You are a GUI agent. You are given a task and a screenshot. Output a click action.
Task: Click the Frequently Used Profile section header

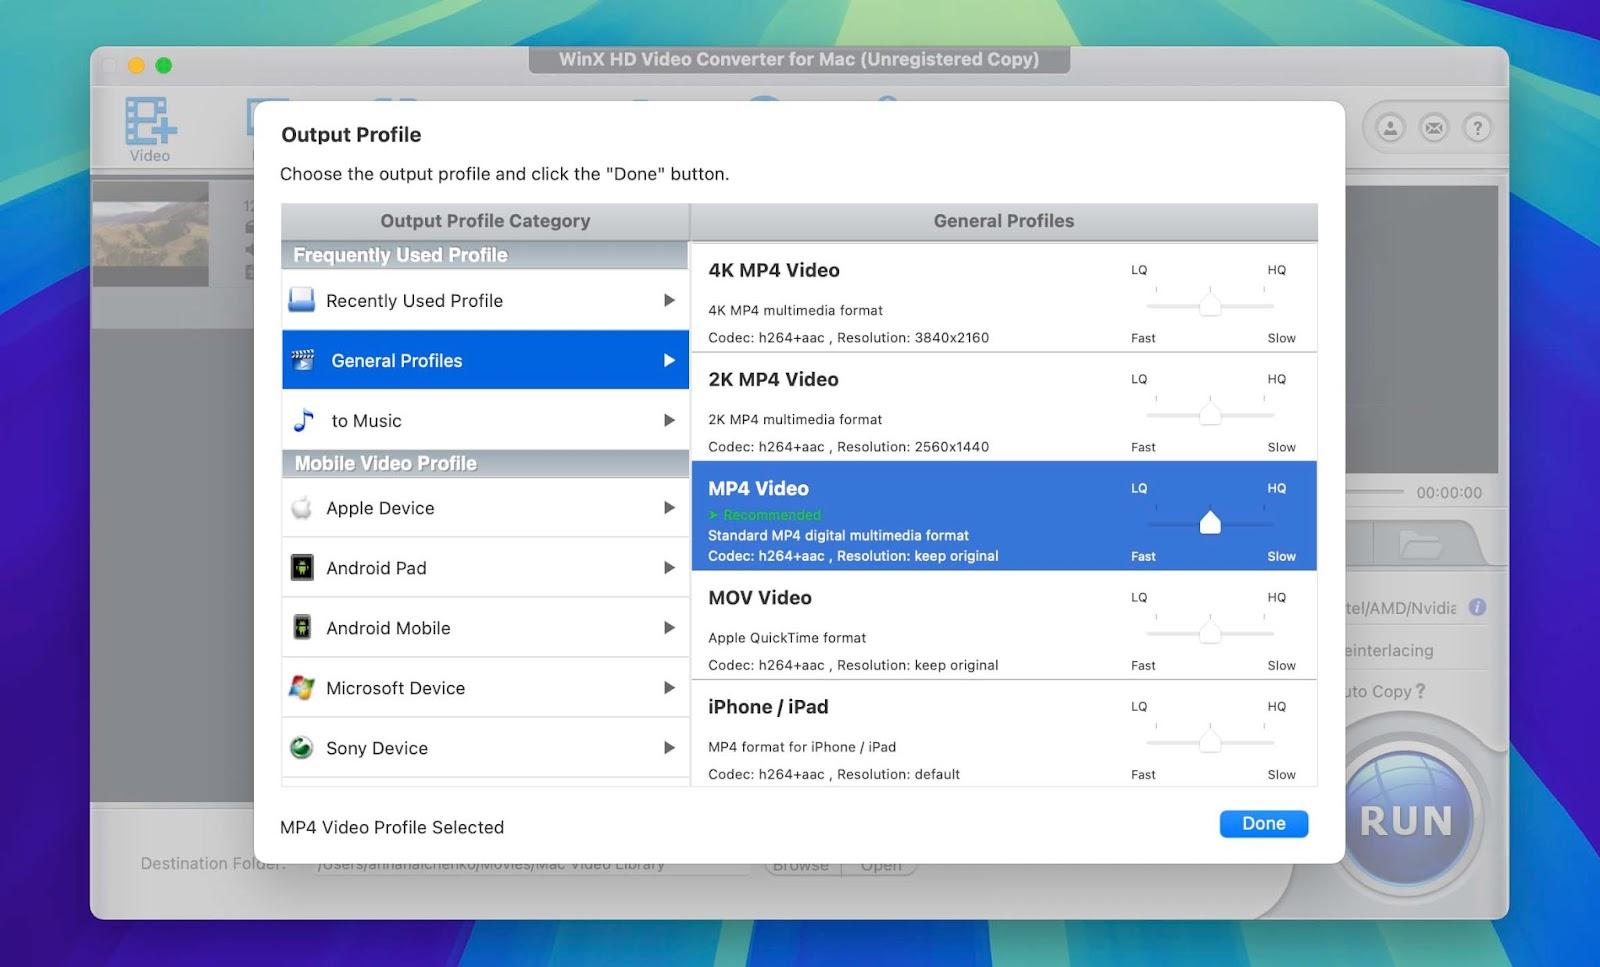(485, 255)
